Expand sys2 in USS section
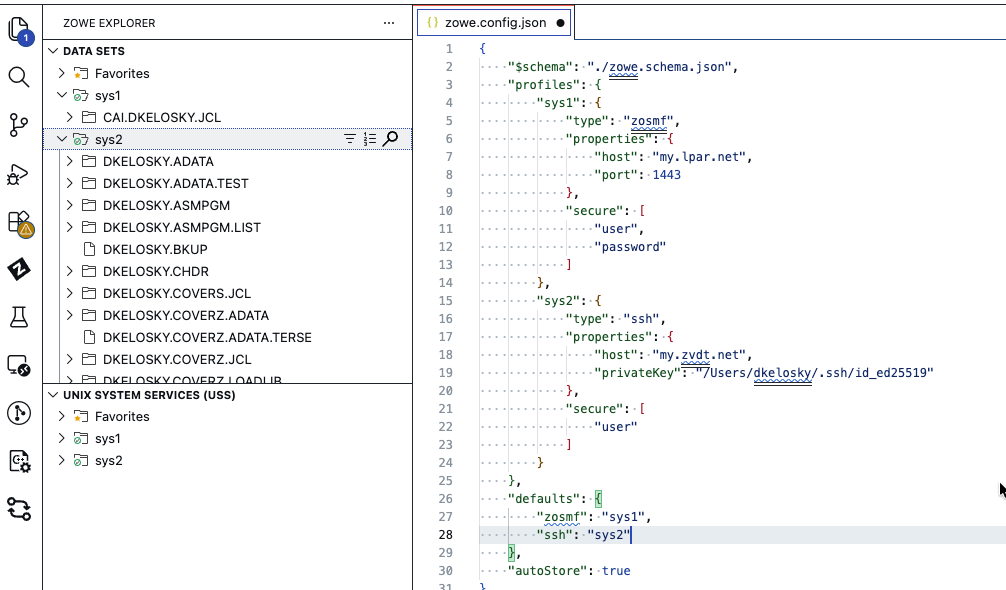This screenshot has width=1006, height=590. pyautogui.click(x=62, y=460)
